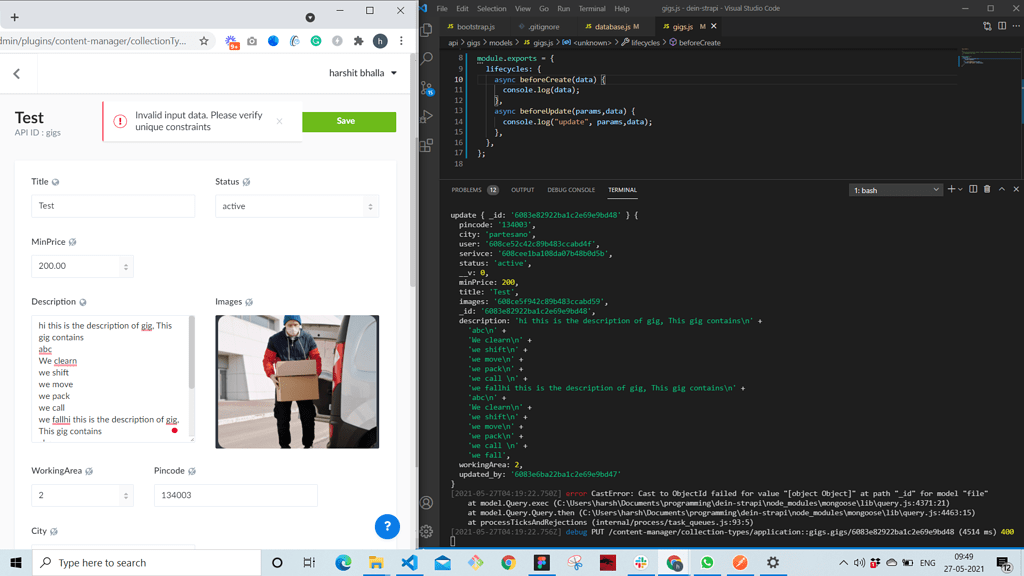Viewport: 1024px width, 576px height.
Task: Open Accounts icon in VS Code activity bar
Action: (x=426, y=503)
